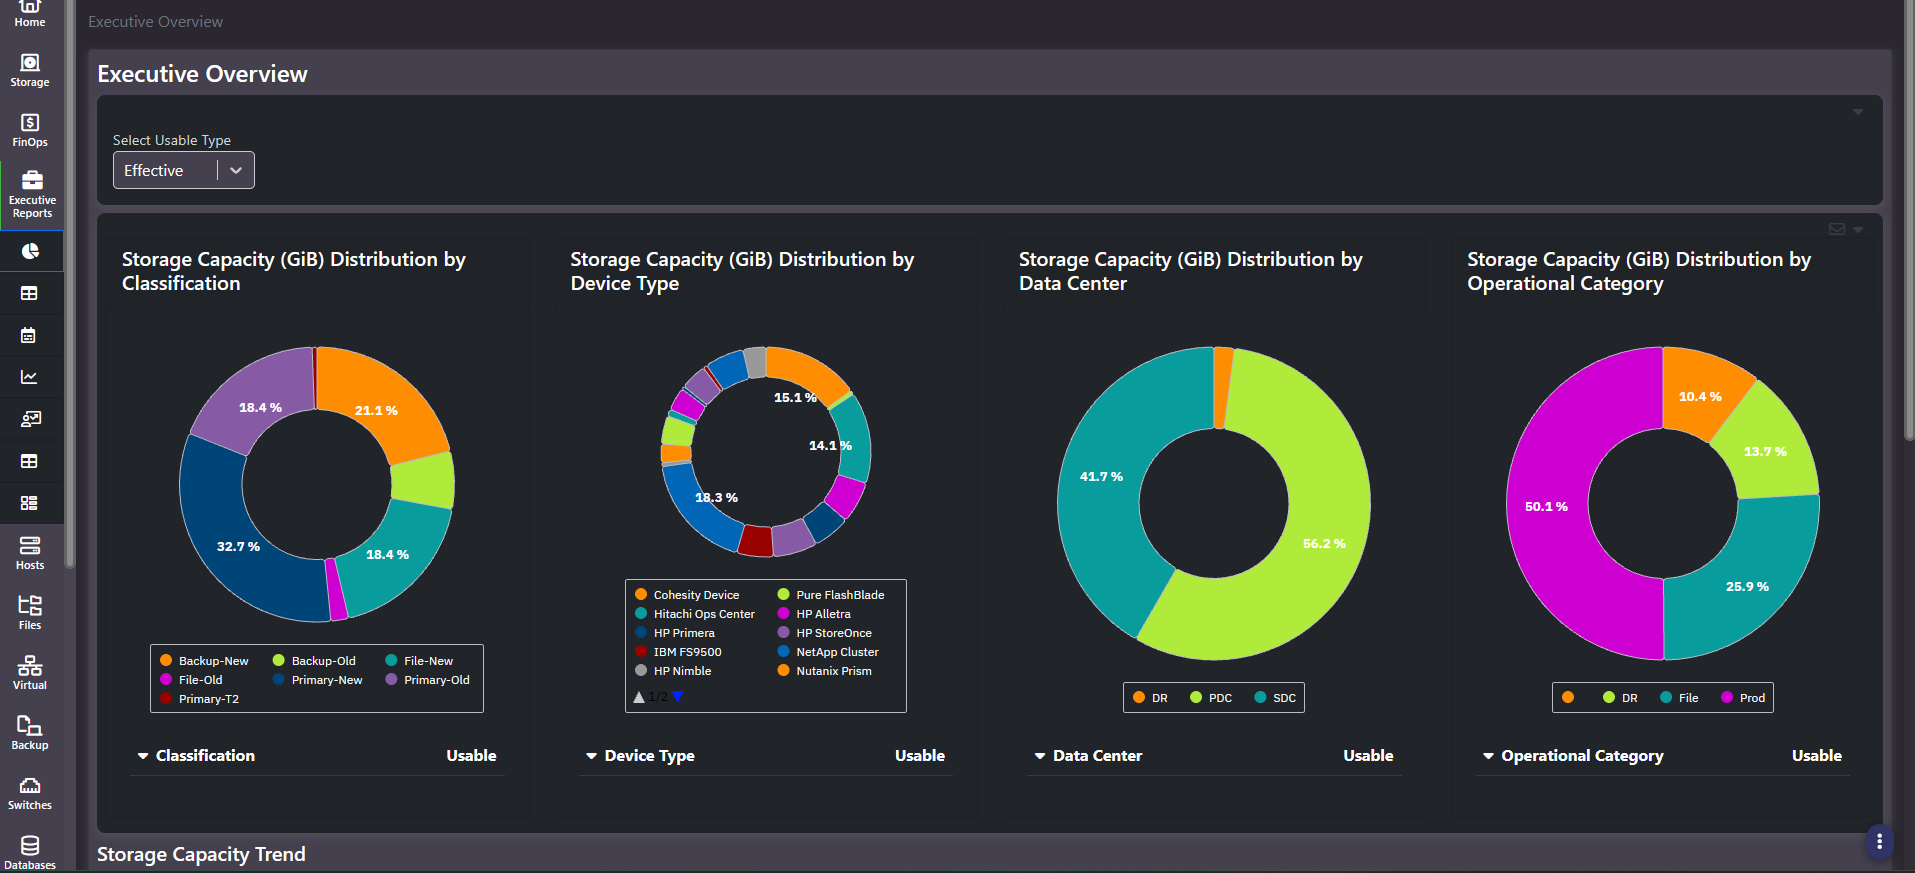Open the Select Usable Type dropdown
Screen dimensions: 1915x873
[x=184, y=170]
